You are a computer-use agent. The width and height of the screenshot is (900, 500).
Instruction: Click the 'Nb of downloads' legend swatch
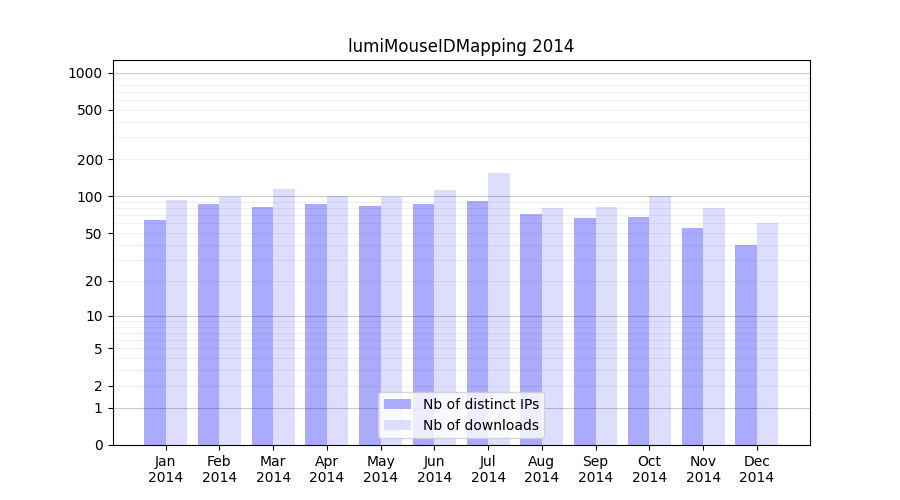point(397,425)
